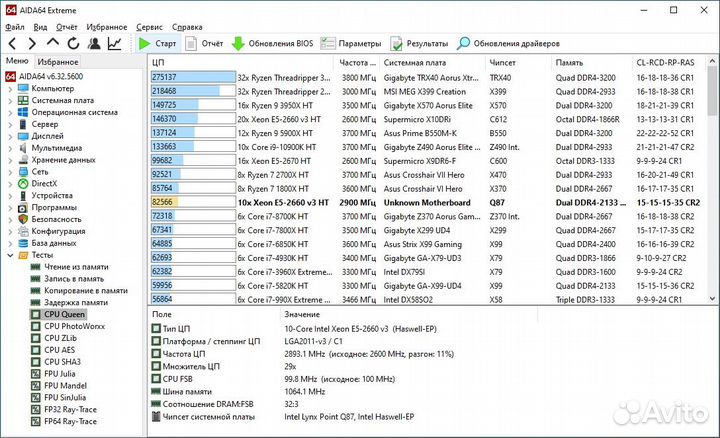
Task: Sort by the Частота column header
Action: click(357, 62)
